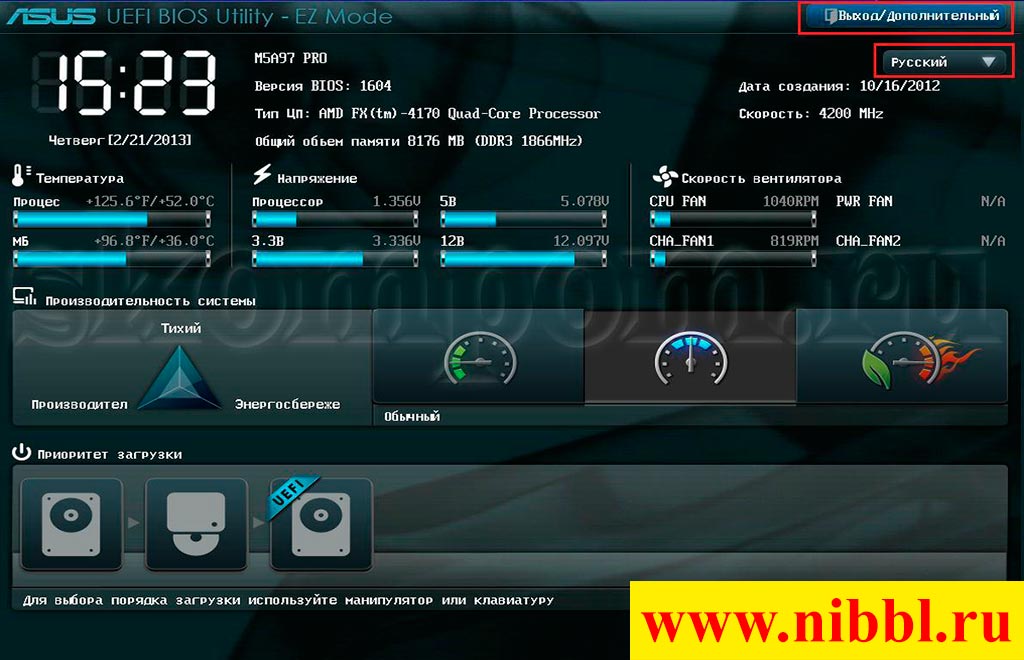Click the 5В voltage bar
Screen dimensions: 1024x660
click(x=524, y=219)
